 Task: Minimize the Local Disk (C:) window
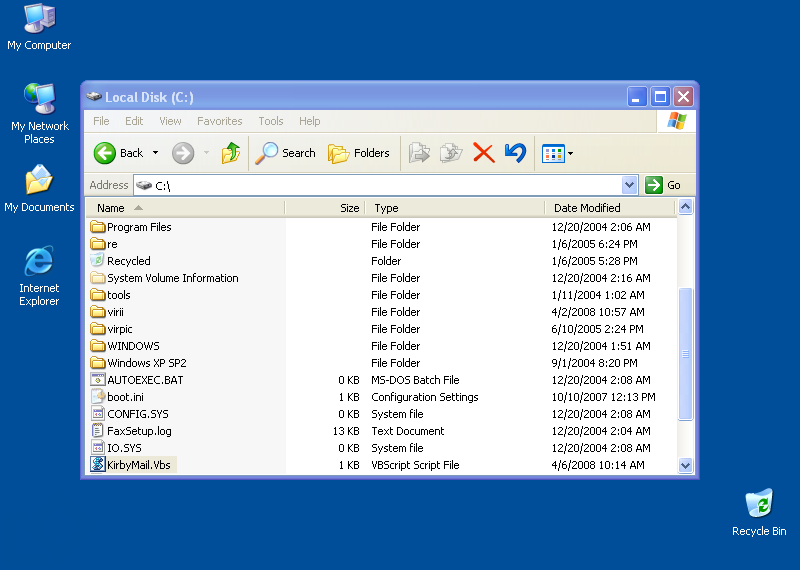637,96
